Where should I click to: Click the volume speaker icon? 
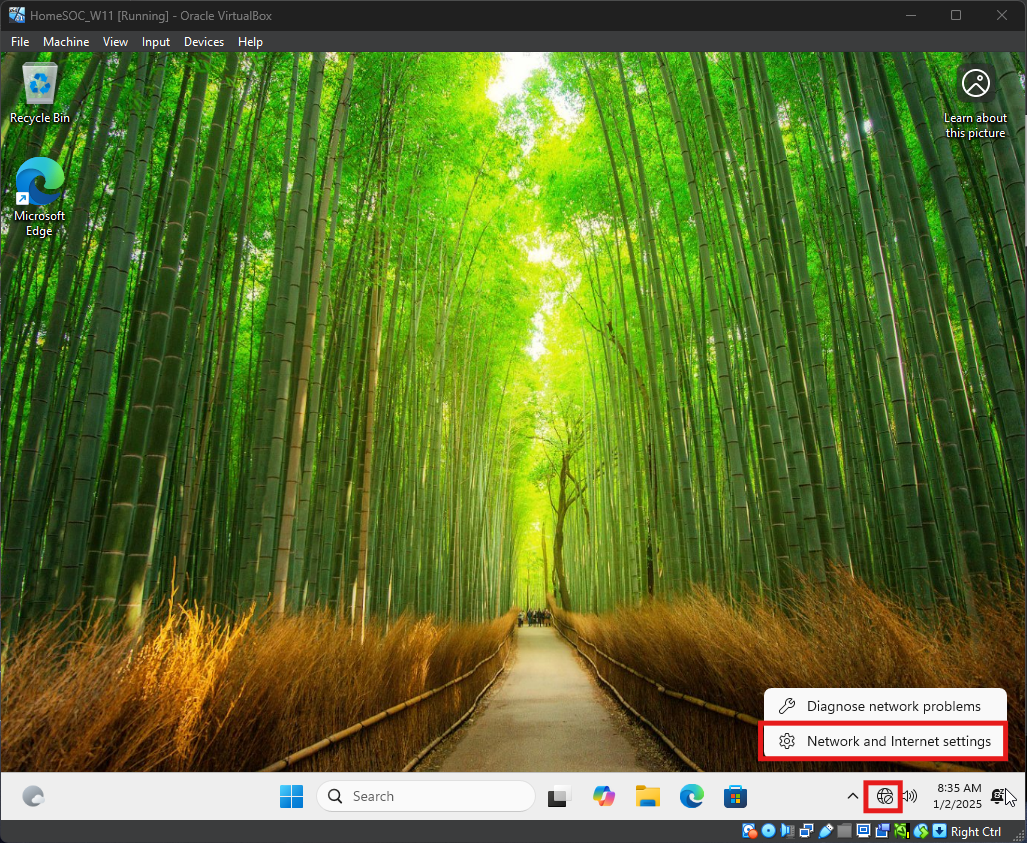(x=909, y=796)
